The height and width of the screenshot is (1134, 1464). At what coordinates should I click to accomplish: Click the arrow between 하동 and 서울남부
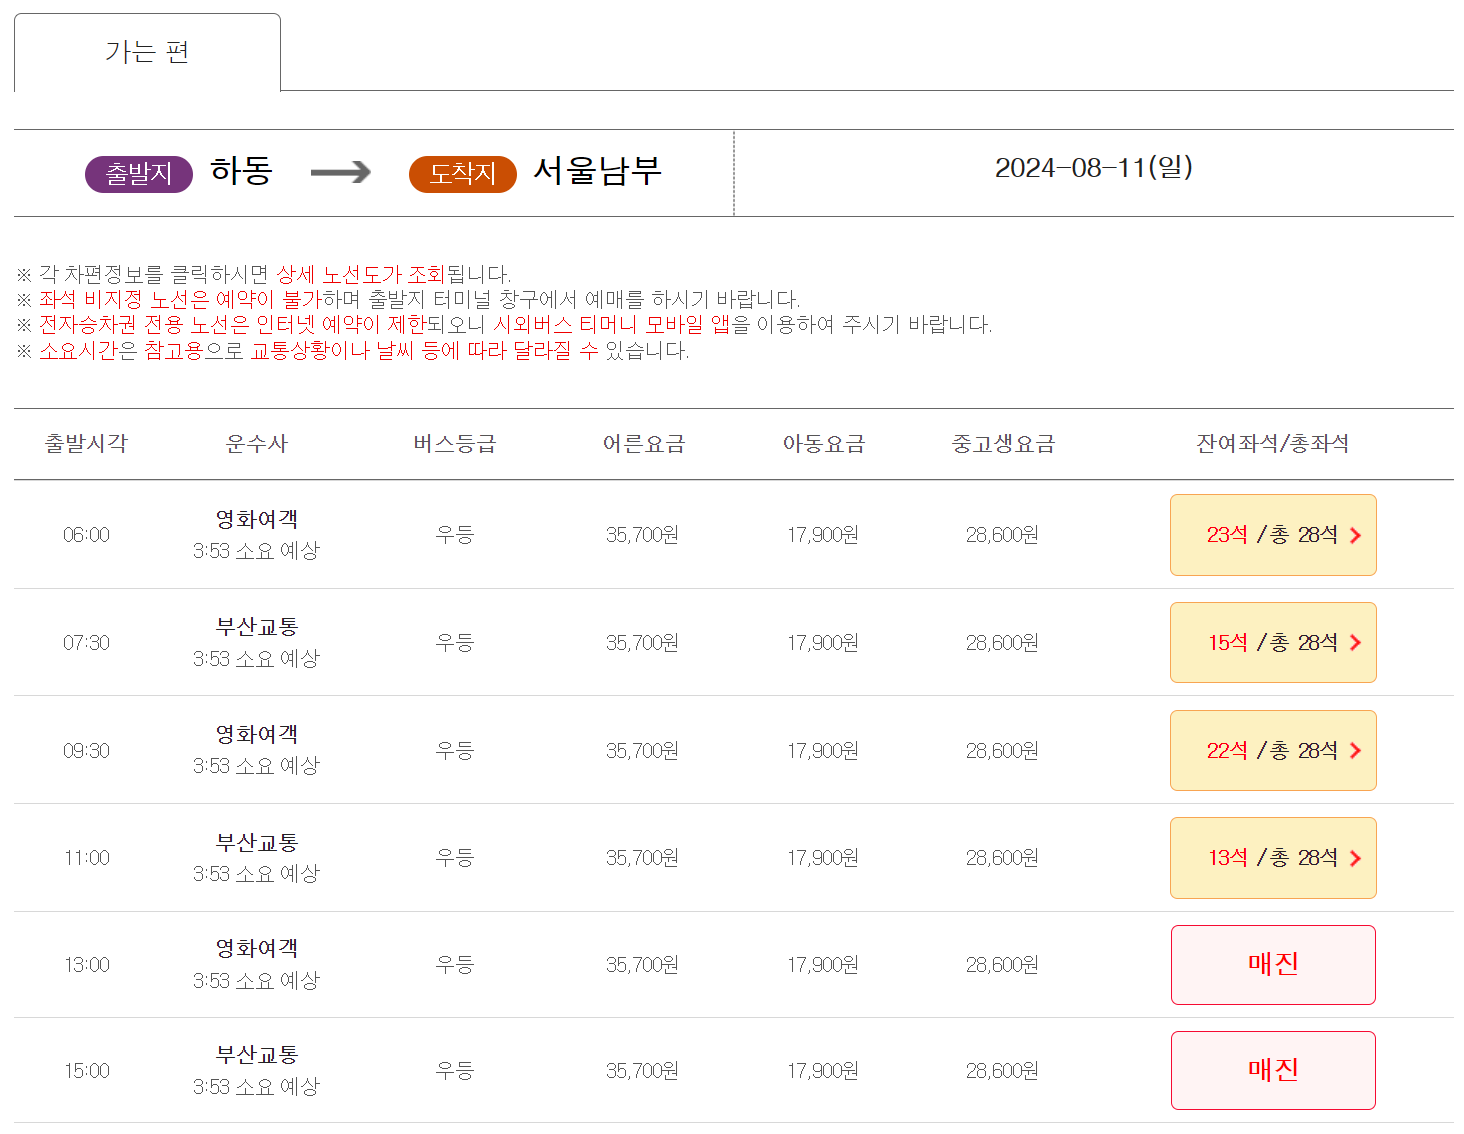340,173
